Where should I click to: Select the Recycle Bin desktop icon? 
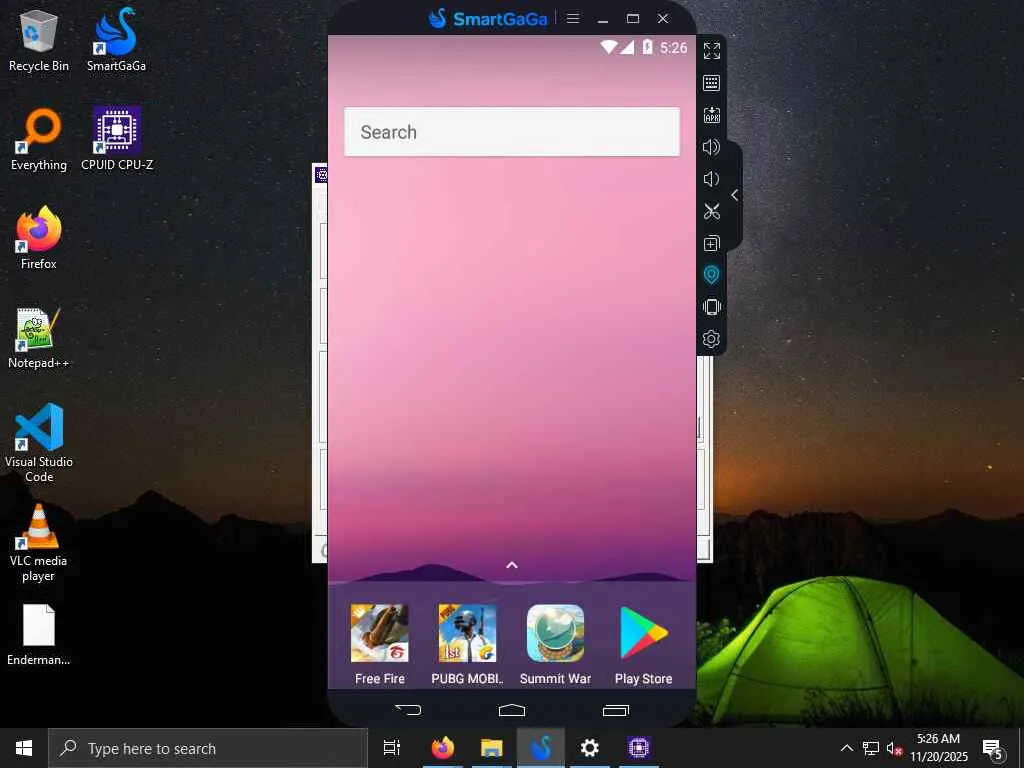pos(39,40)
